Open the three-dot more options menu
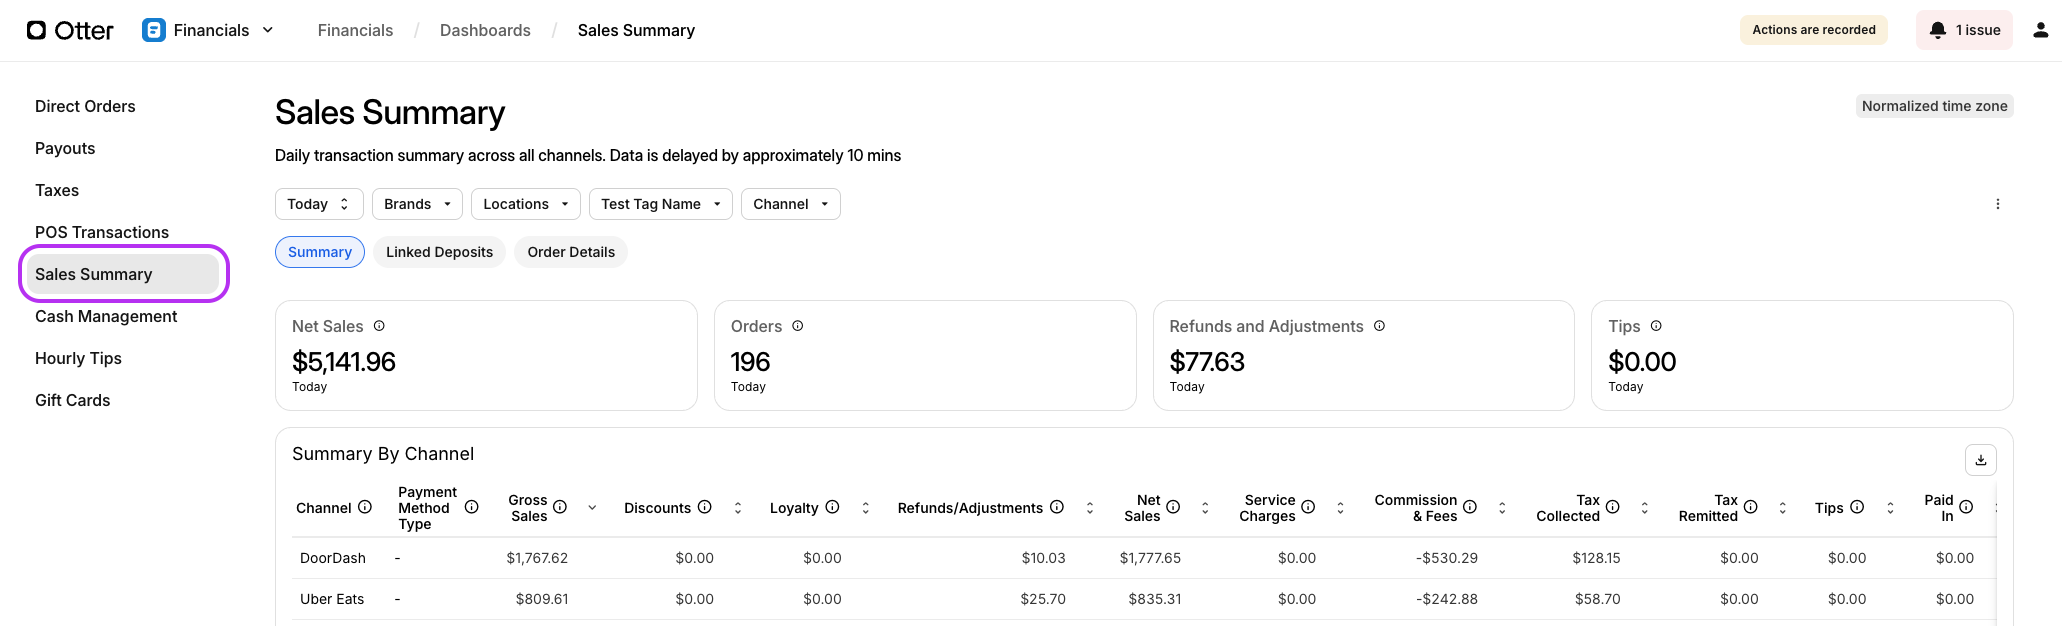The width and height of the screenshot is (2062, 626). click(1998, 204)
